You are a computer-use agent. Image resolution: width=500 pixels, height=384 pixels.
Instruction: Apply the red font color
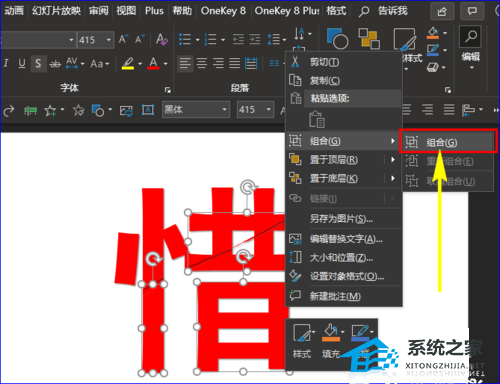point(153,63)
